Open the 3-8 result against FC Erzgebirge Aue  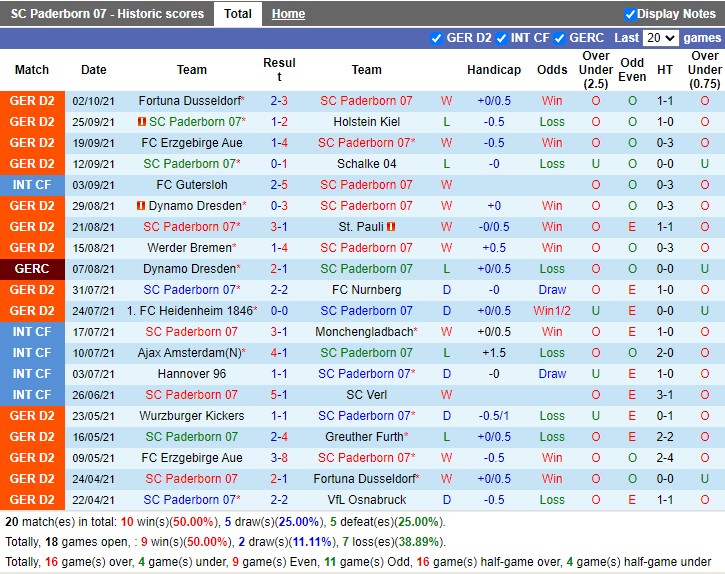[279, 457]
